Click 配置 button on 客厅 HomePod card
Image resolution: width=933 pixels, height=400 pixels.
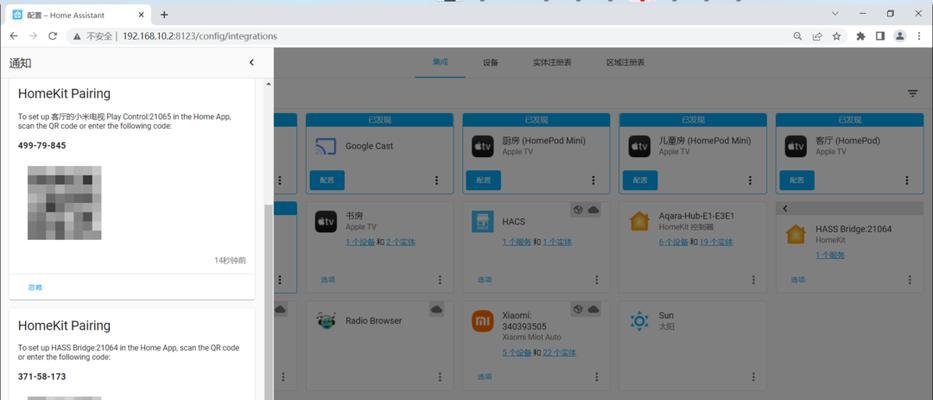[797, 180]
